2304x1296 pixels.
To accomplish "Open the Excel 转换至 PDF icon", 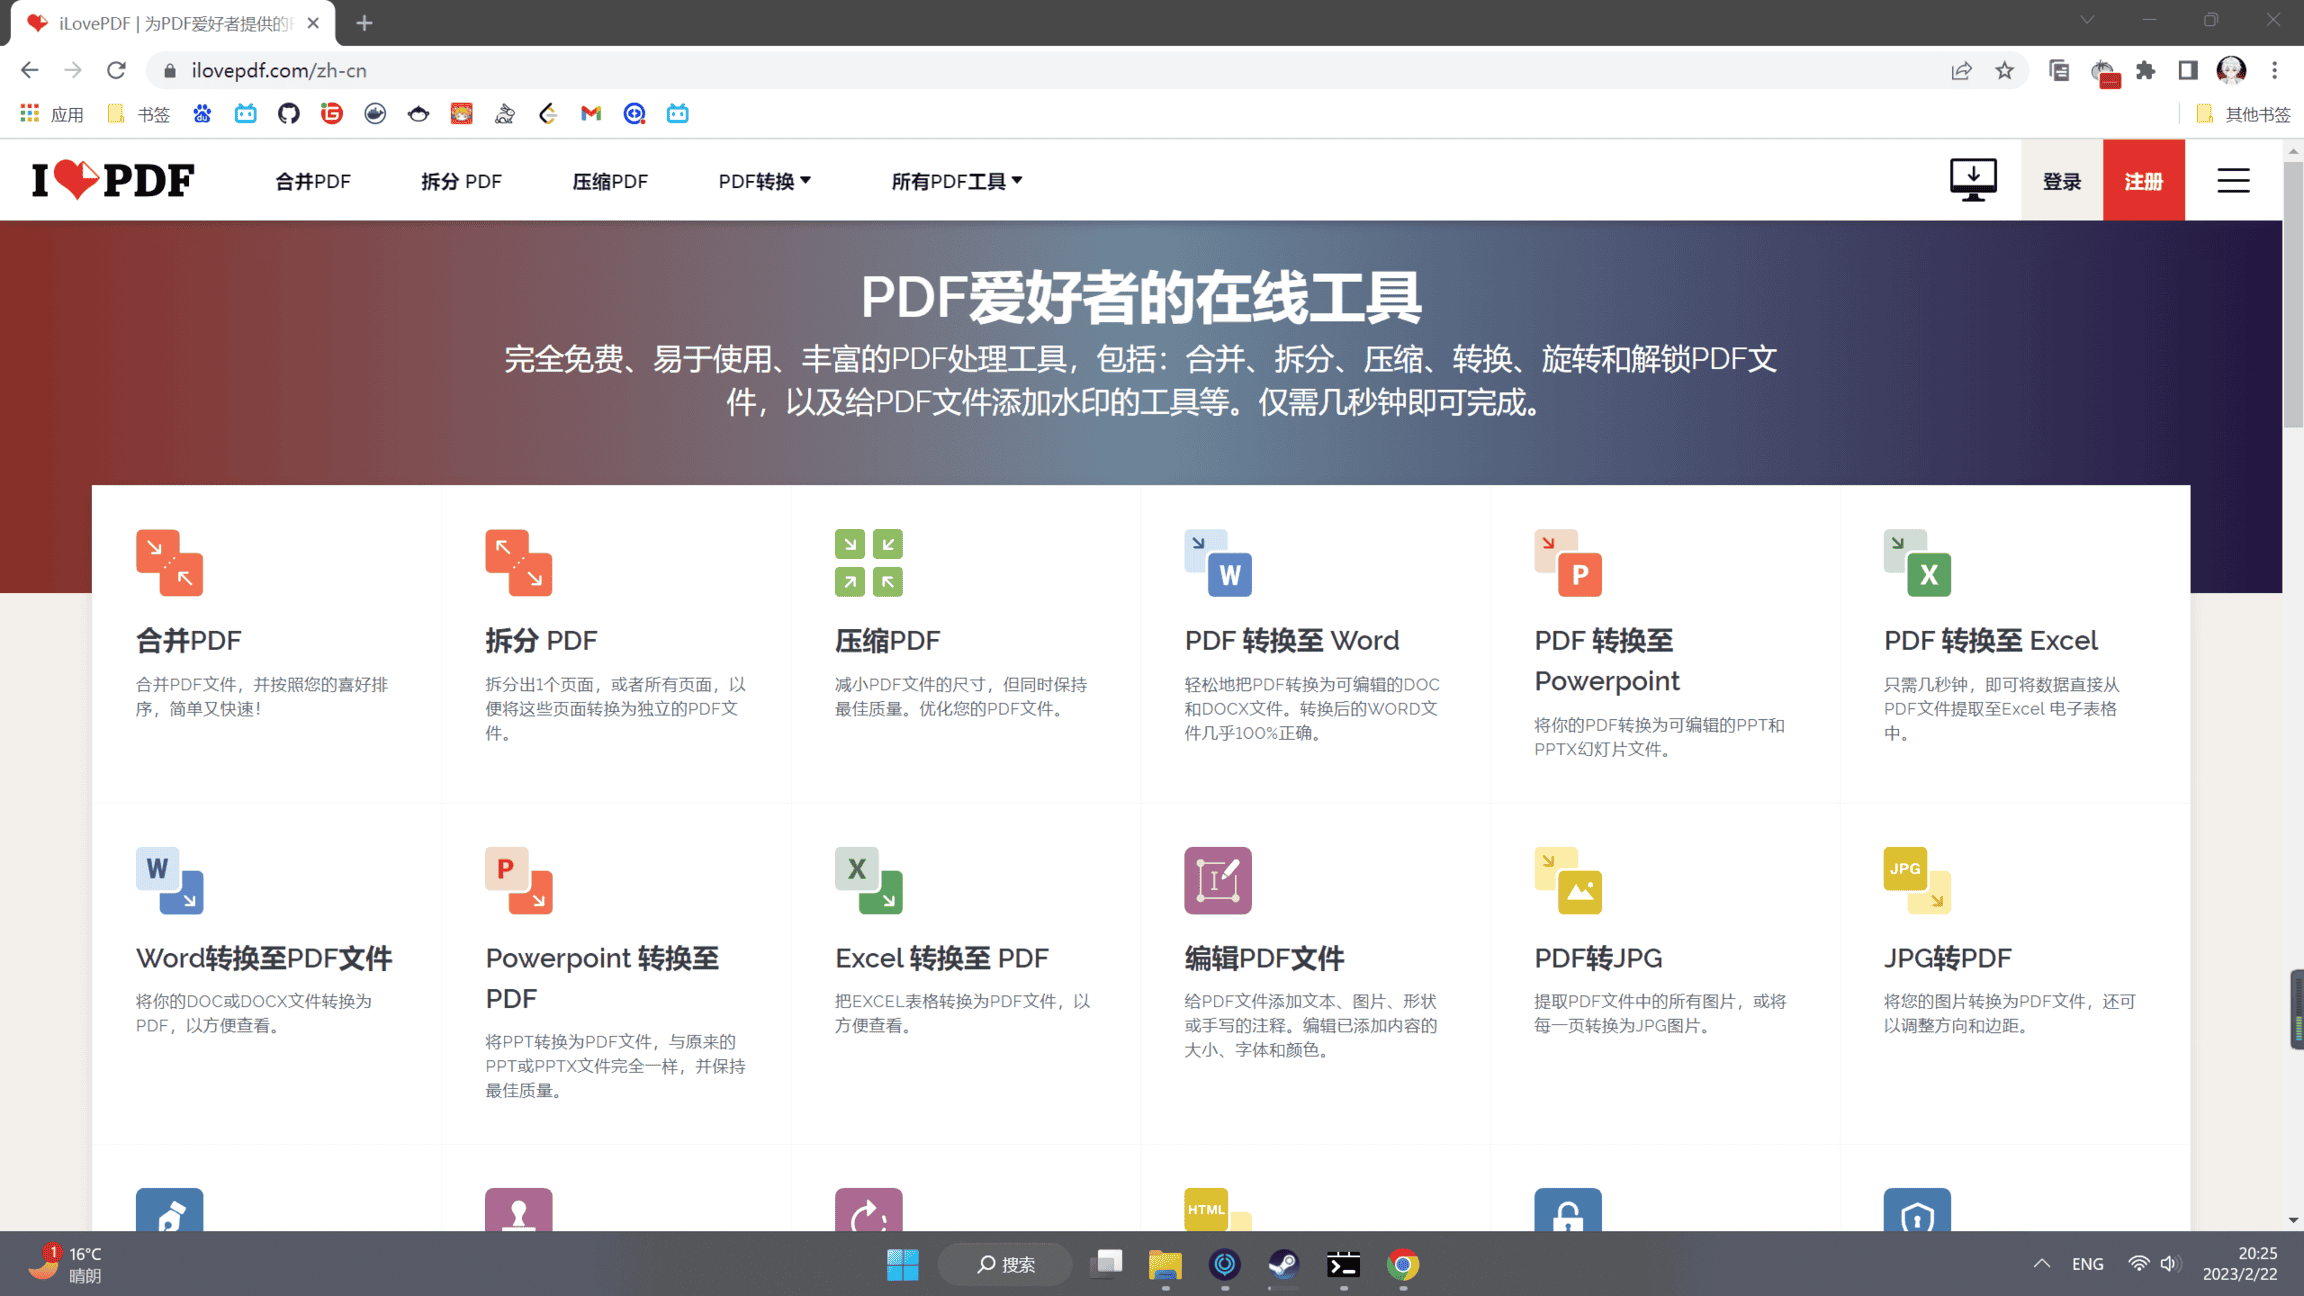I will click(x=868, y=880).
